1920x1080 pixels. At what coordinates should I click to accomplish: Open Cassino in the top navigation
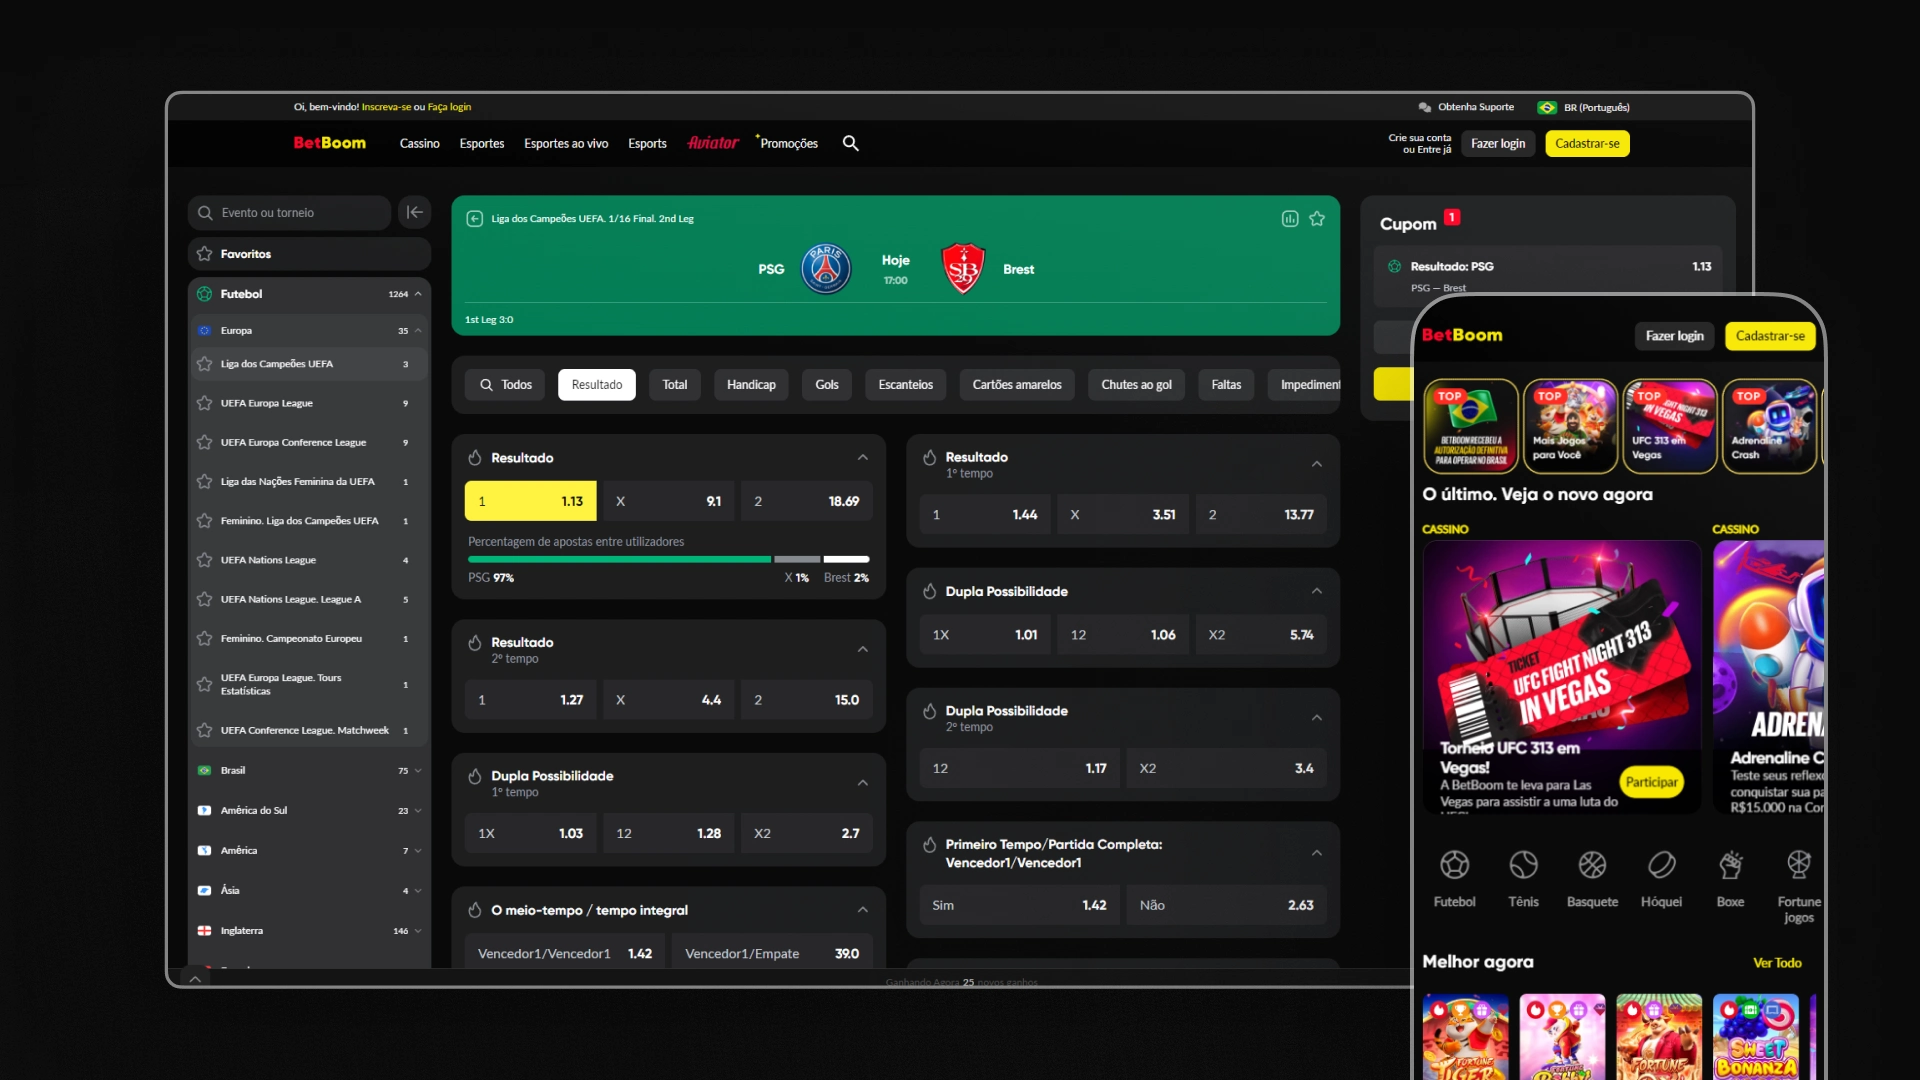[x=420, y=143]
